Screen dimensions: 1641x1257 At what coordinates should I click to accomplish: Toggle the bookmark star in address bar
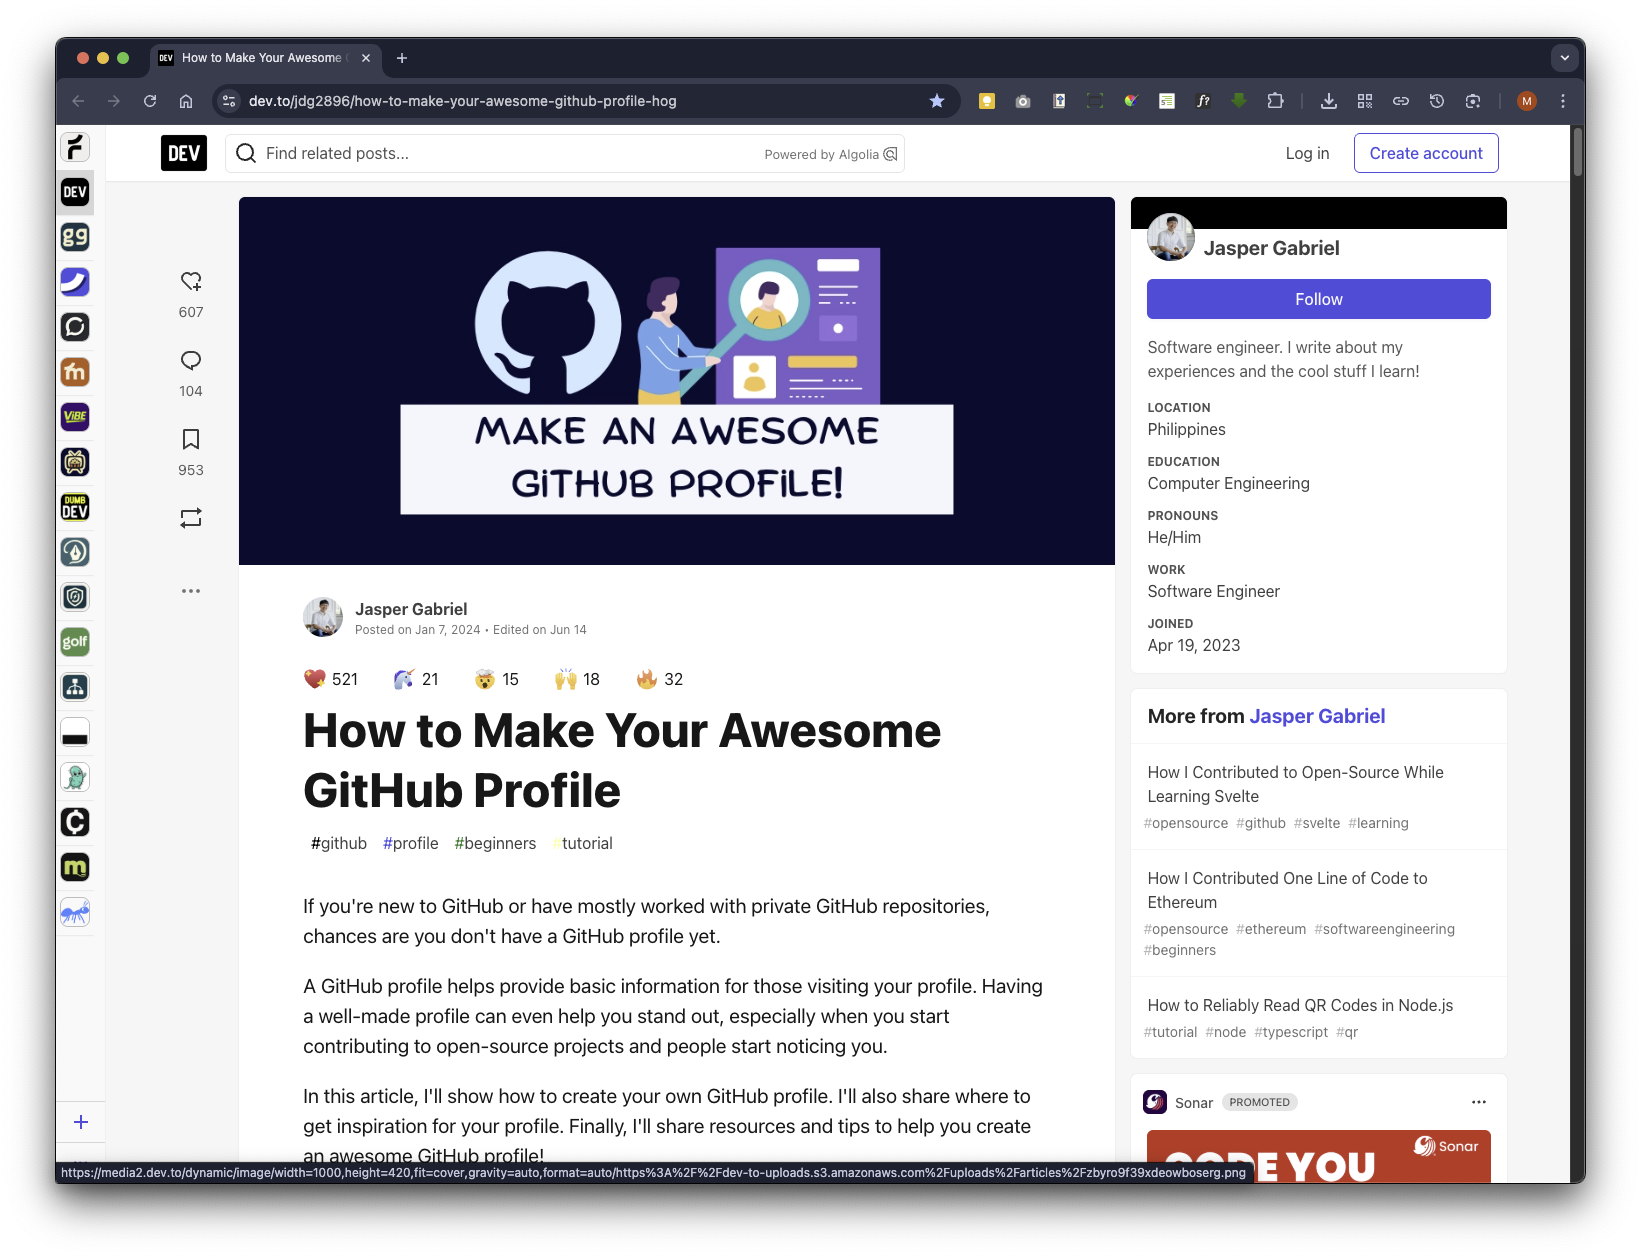tap(937, 101)
